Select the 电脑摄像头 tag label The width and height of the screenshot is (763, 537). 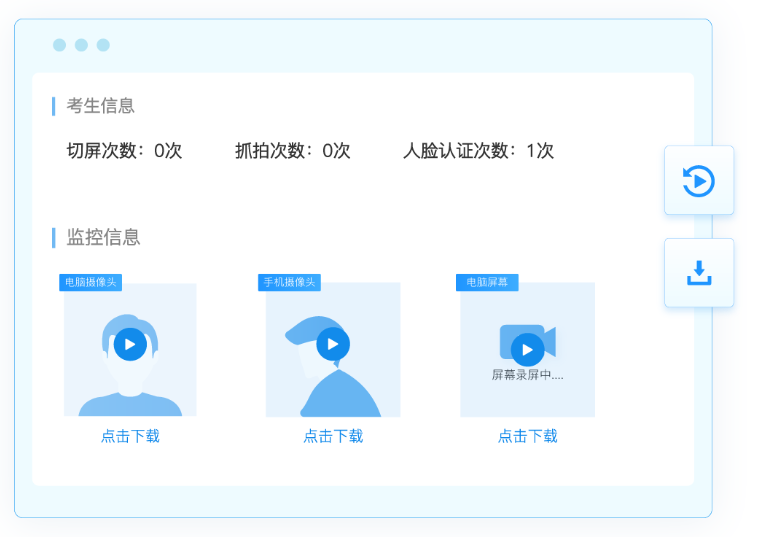[90, 282]
